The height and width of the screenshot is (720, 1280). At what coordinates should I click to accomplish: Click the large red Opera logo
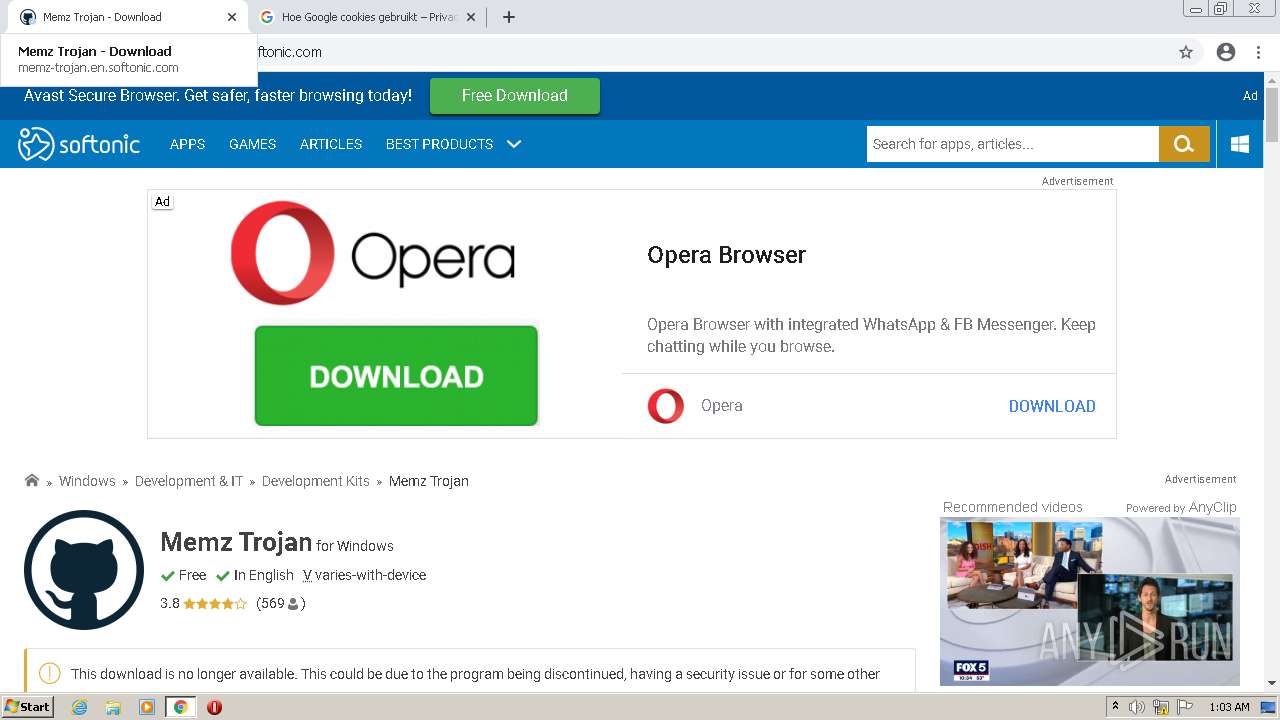283,253
